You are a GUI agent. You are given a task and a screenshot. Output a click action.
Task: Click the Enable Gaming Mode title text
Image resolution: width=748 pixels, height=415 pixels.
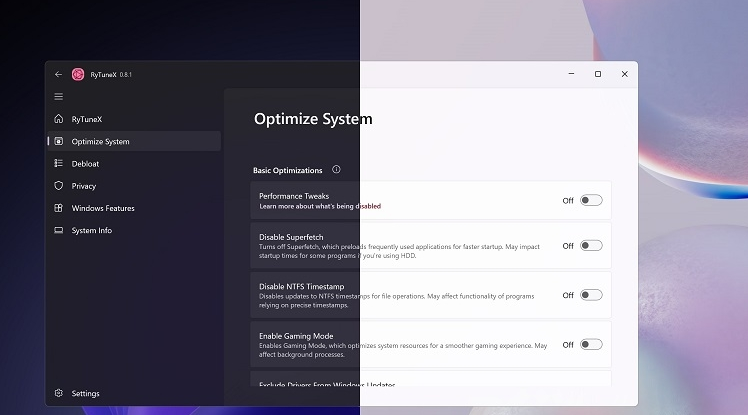[x=296, y=336]
